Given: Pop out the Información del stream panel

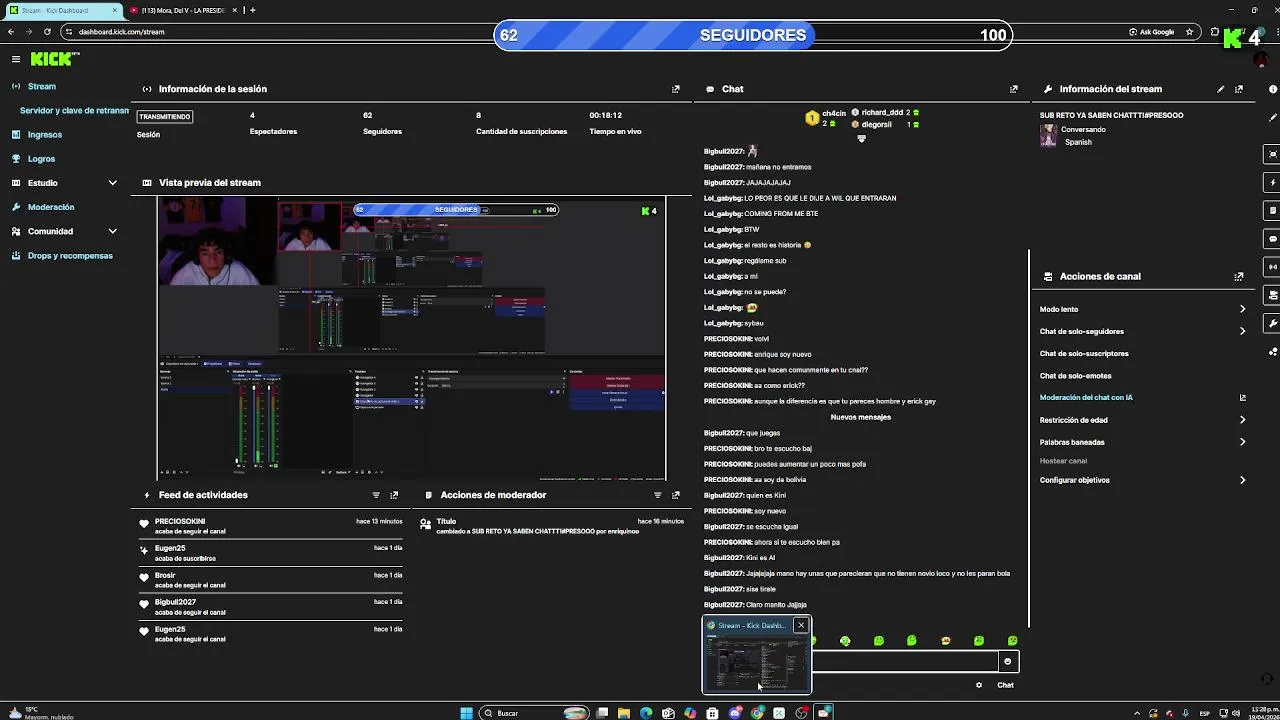Looking at the screenshot, I should (1239, 89).
